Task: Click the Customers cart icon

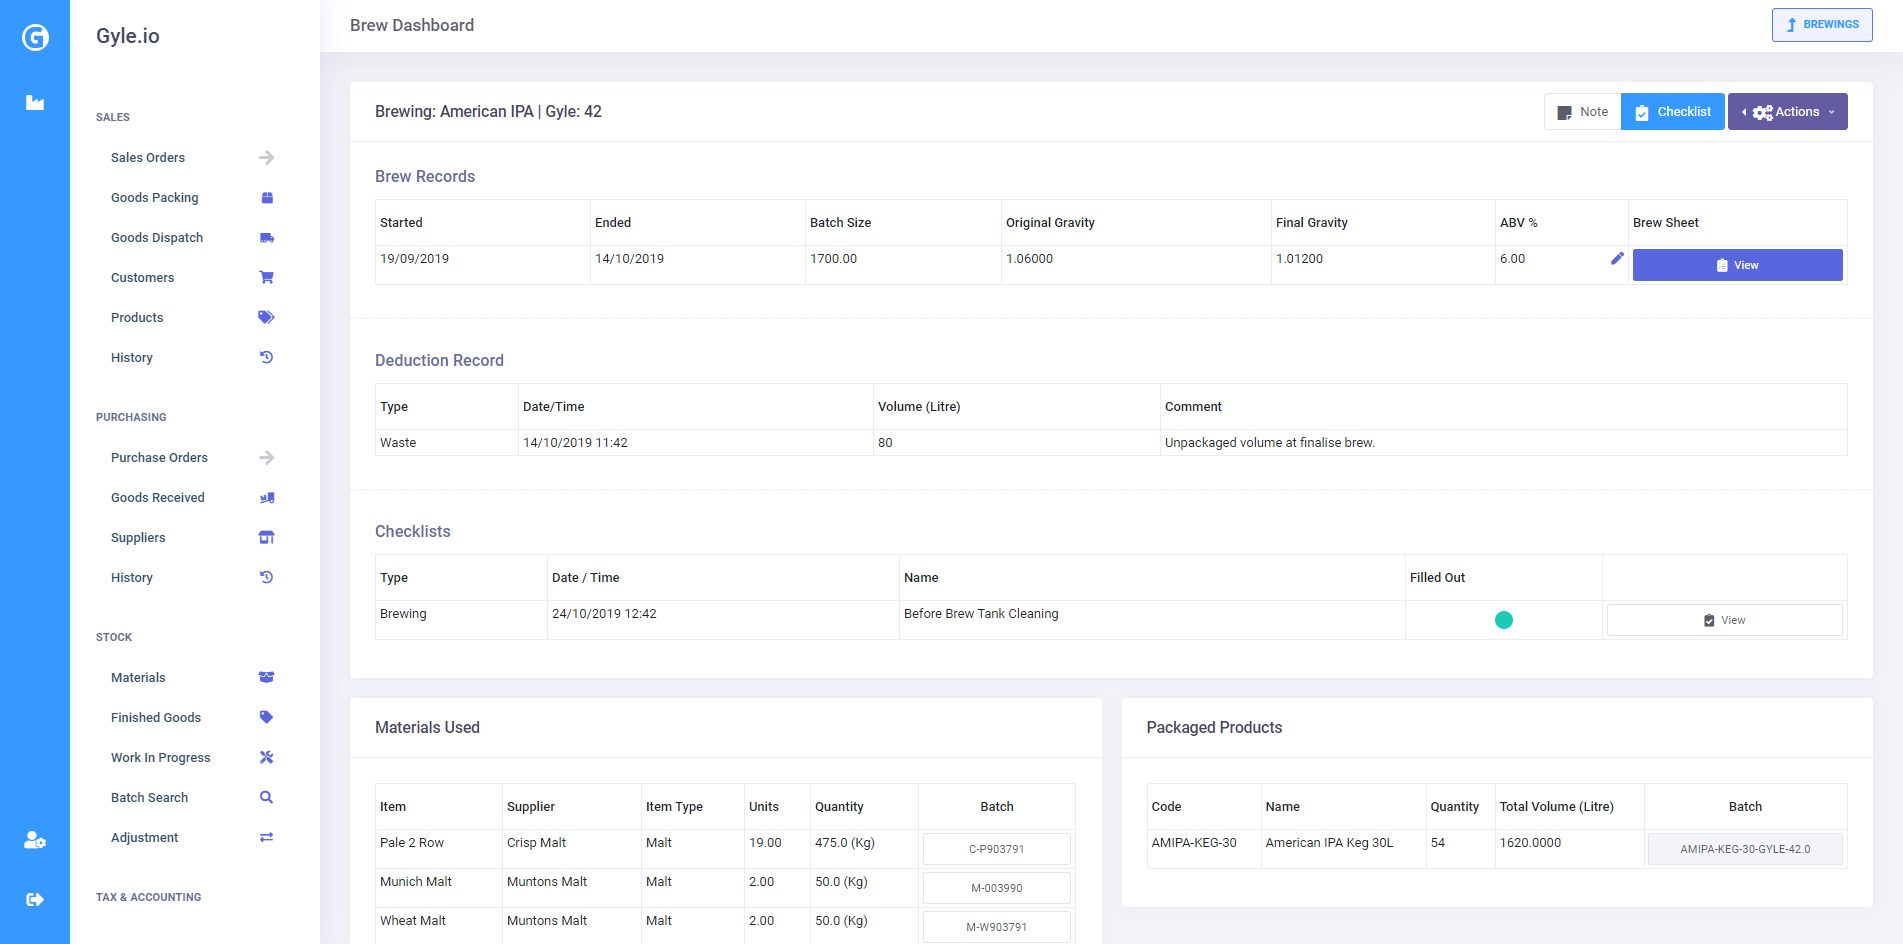Action: pyautogui.click(x=266, y=277)
